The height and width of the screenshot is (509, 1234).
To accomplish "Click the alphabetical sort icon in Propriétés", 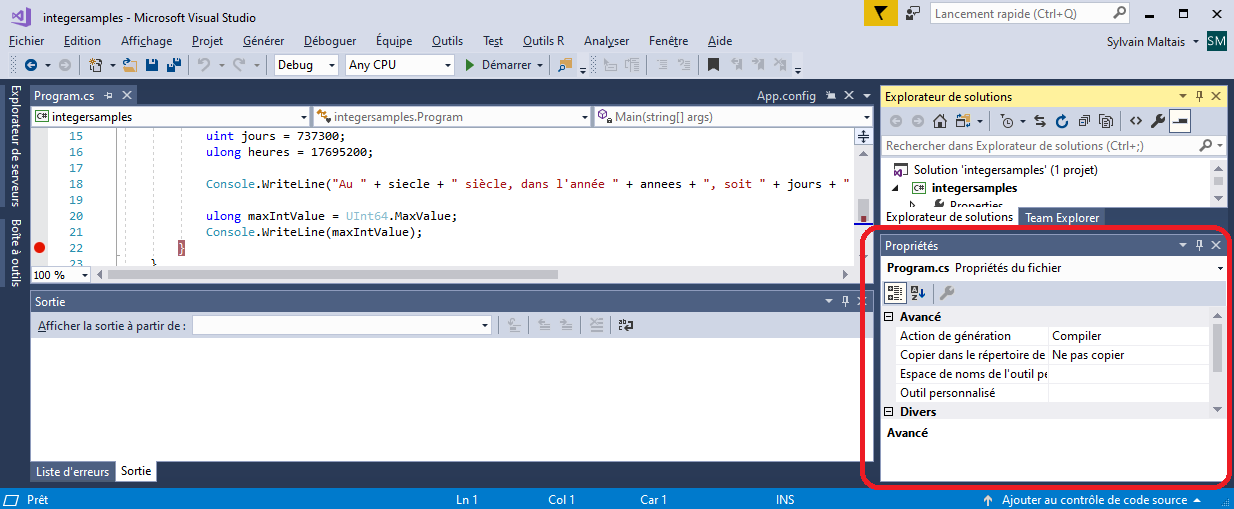I will (x=919, y=293).
